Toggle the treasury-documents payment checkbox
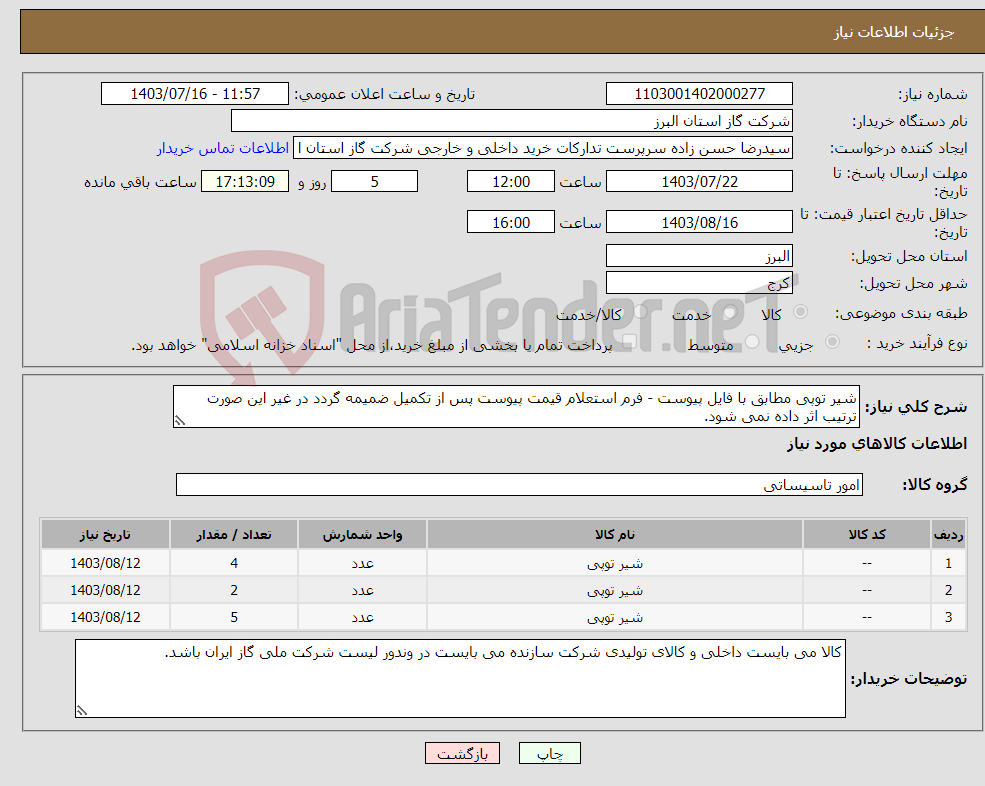The height and width of the screenshot is (786, 985). 628,342
